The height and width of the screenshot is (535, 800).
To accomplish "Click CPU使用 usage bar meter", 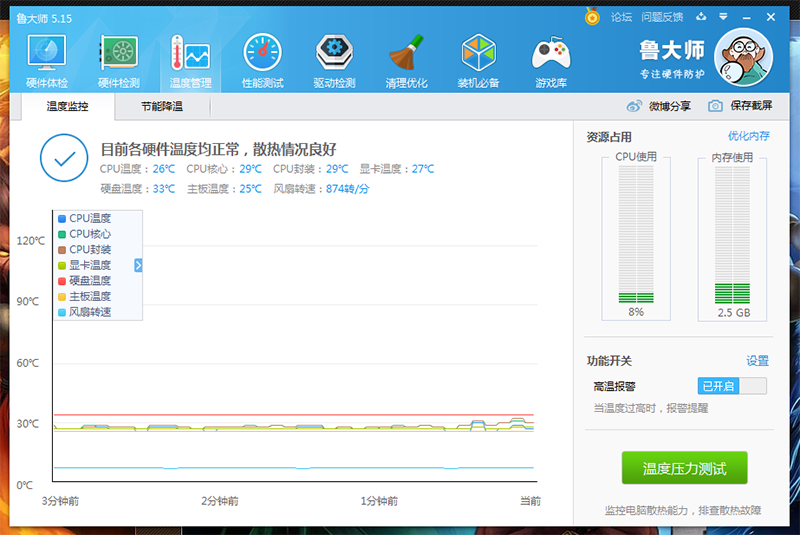I will coord(636,234).
